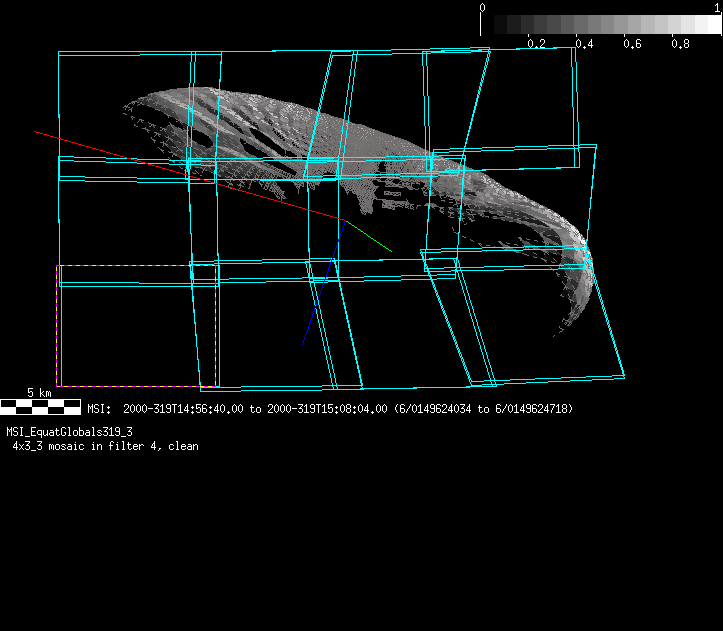
Task: Click the checkered 5 km scale bar
Action: click(40, 406)
